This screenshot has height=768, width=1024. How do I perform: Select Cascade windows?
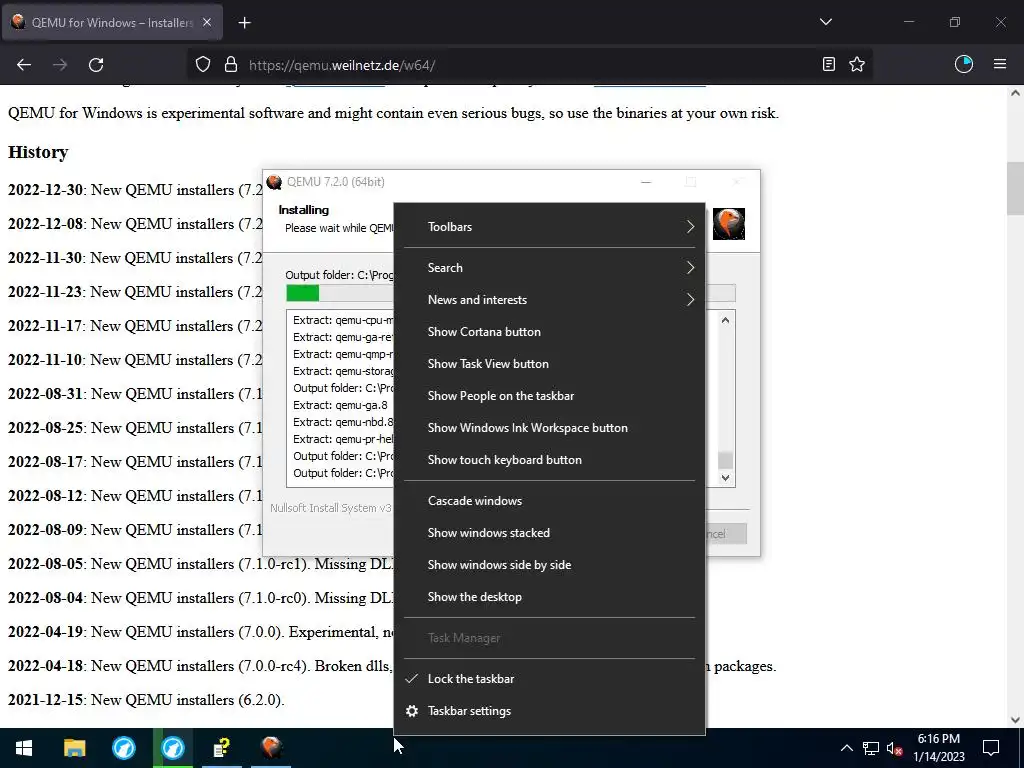(x=549, y=501)
